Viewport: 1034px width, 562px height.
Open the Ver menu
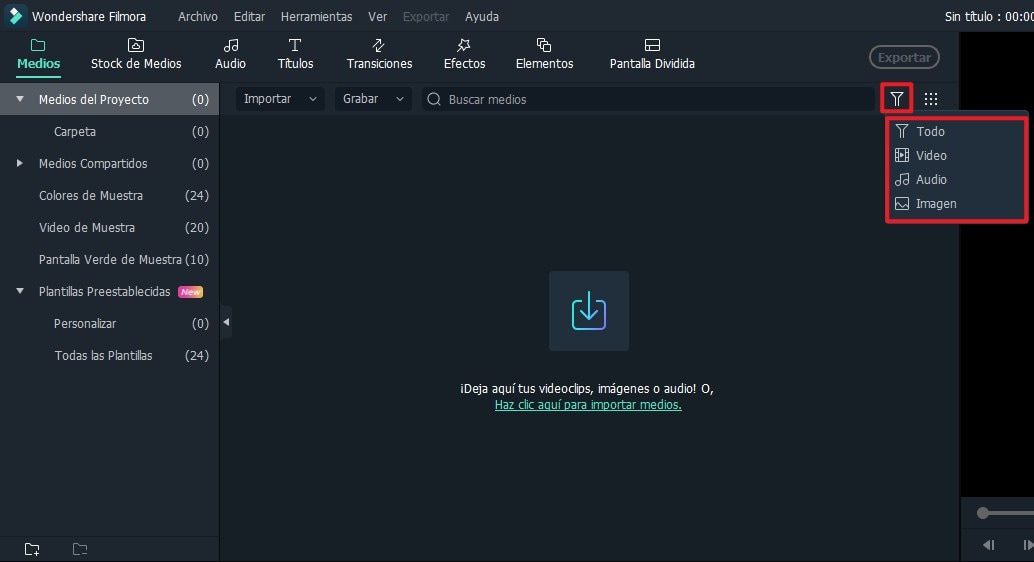377,16
